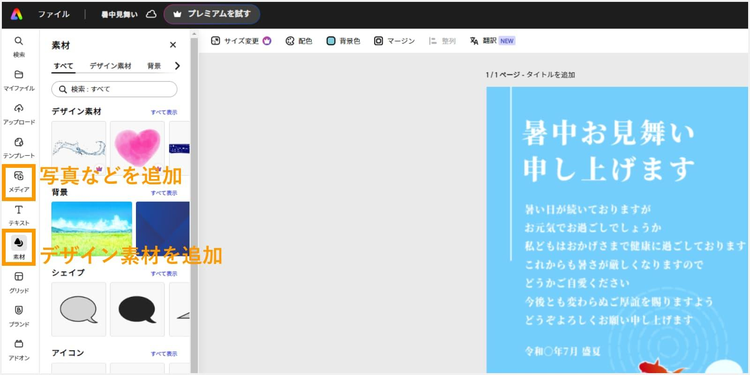Image resolution: width=750 pixels, height=375 pixels.
Task: Switch to the デザイン素材 tab
Action: [x=110, y=66]
